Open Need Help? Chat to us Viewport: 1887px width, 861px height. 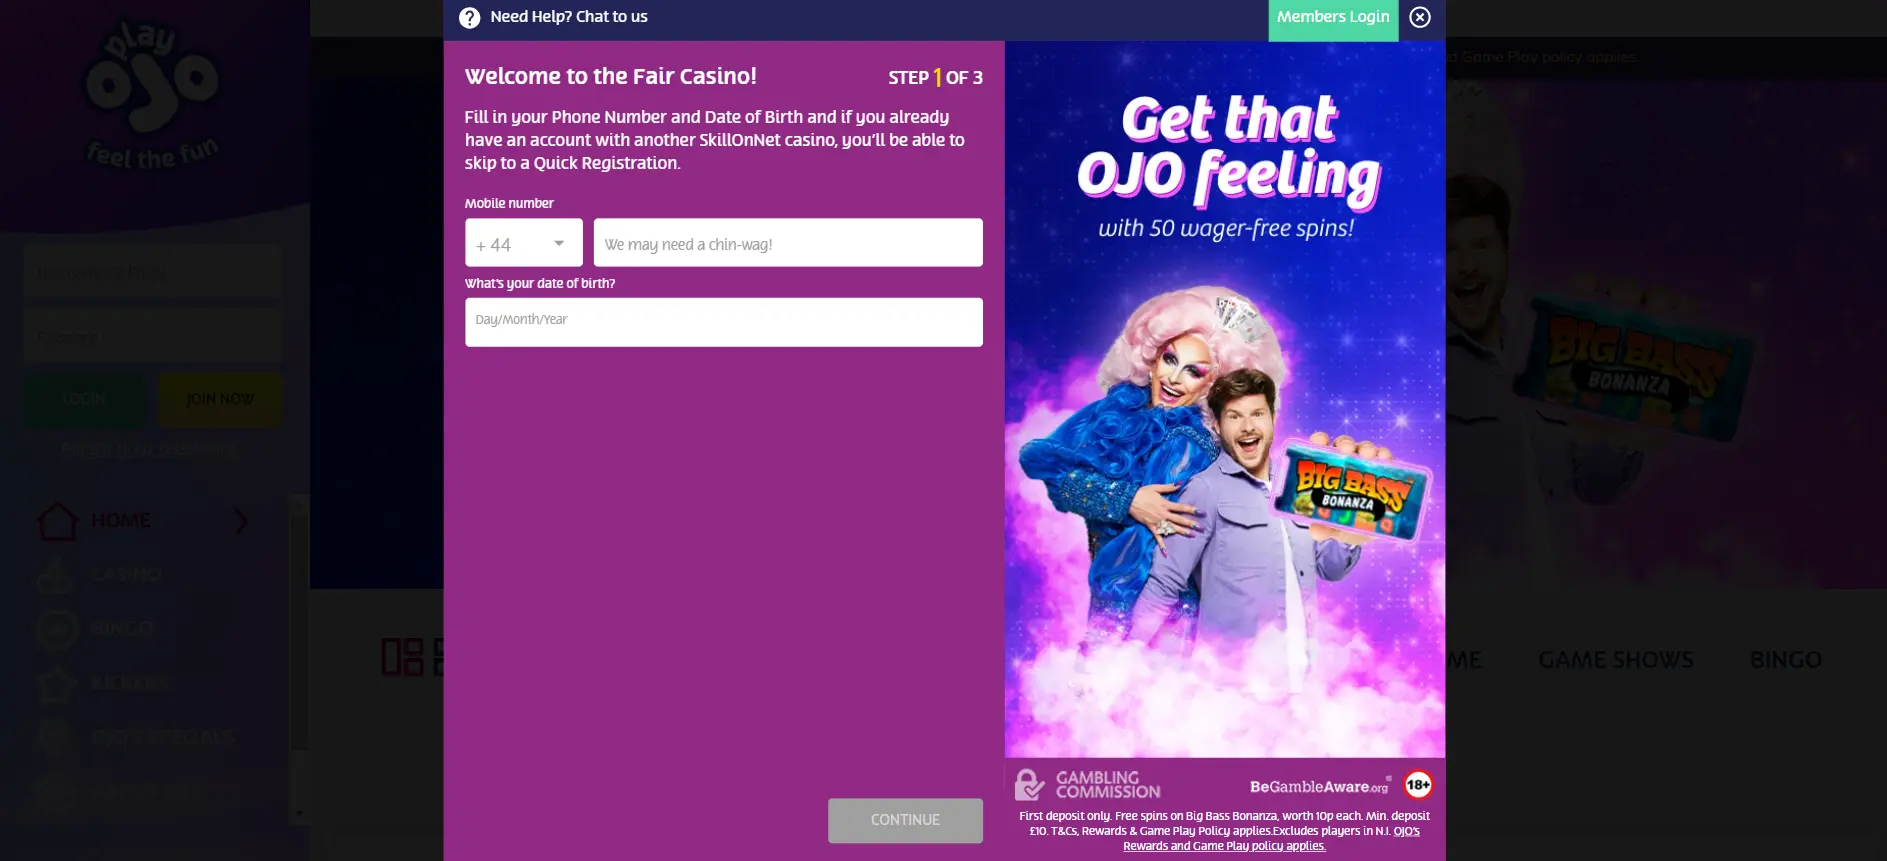coord(568,17)
